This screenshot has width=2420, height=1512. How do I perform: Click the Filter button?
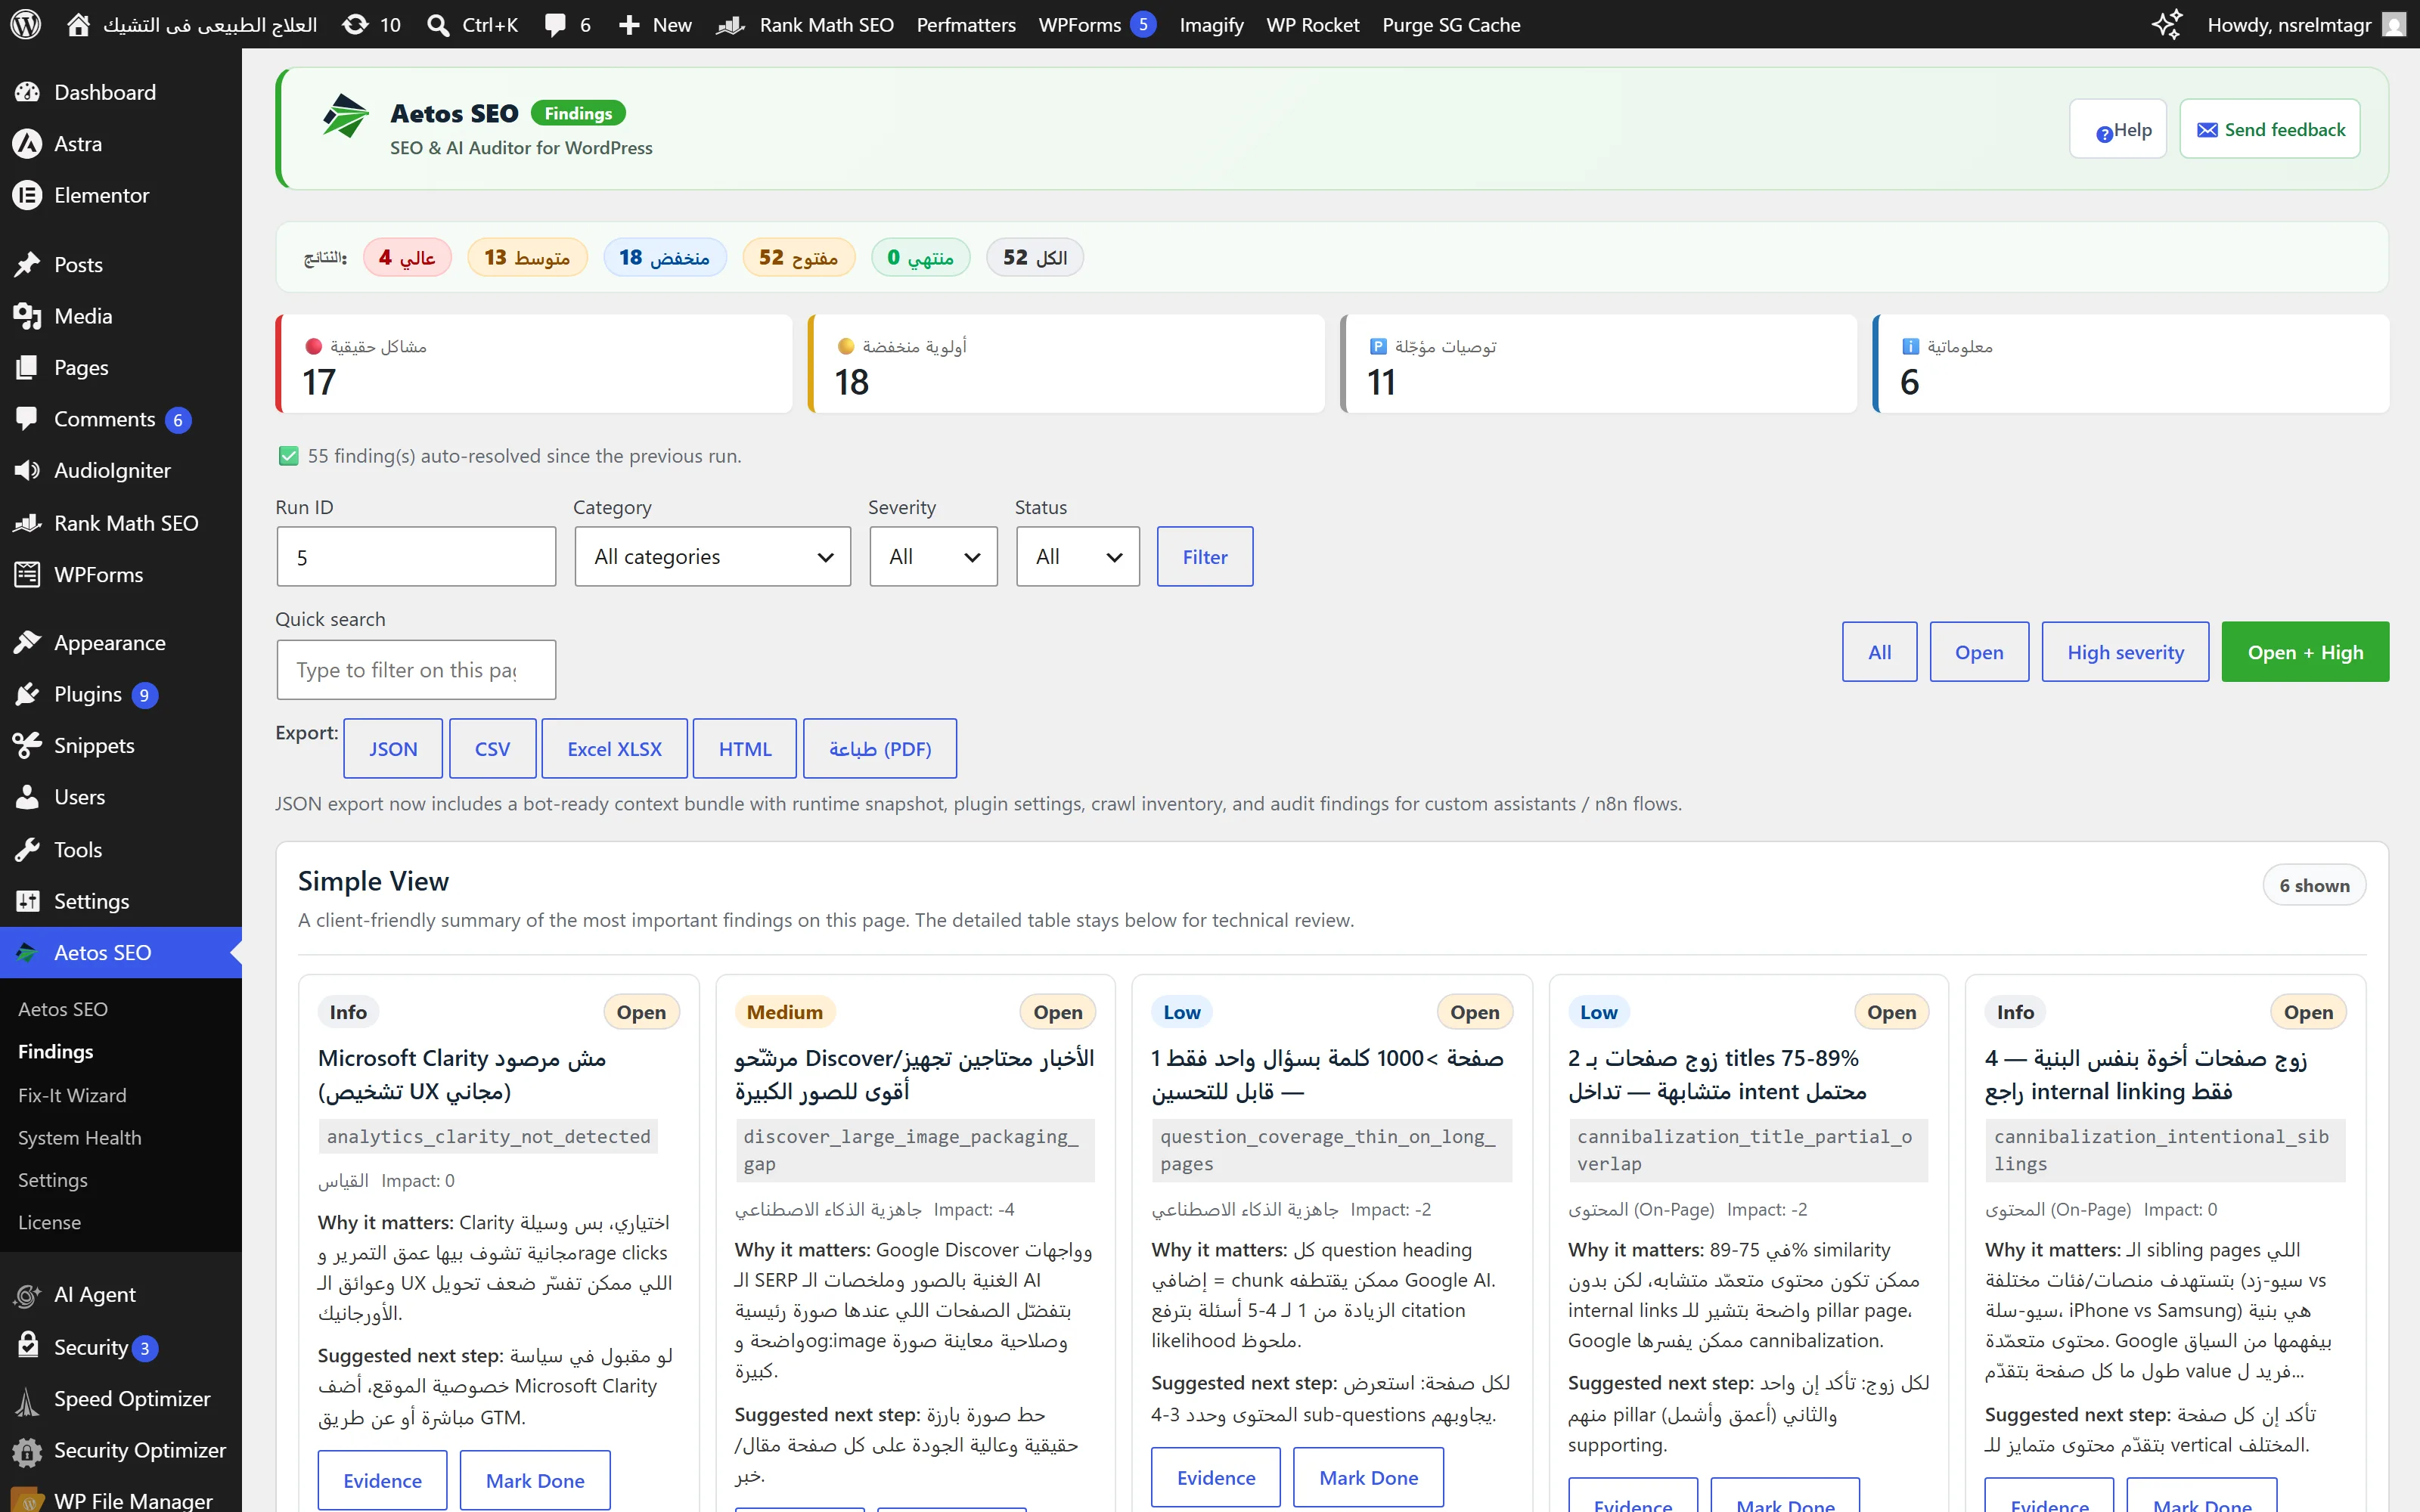point(1205,556)
